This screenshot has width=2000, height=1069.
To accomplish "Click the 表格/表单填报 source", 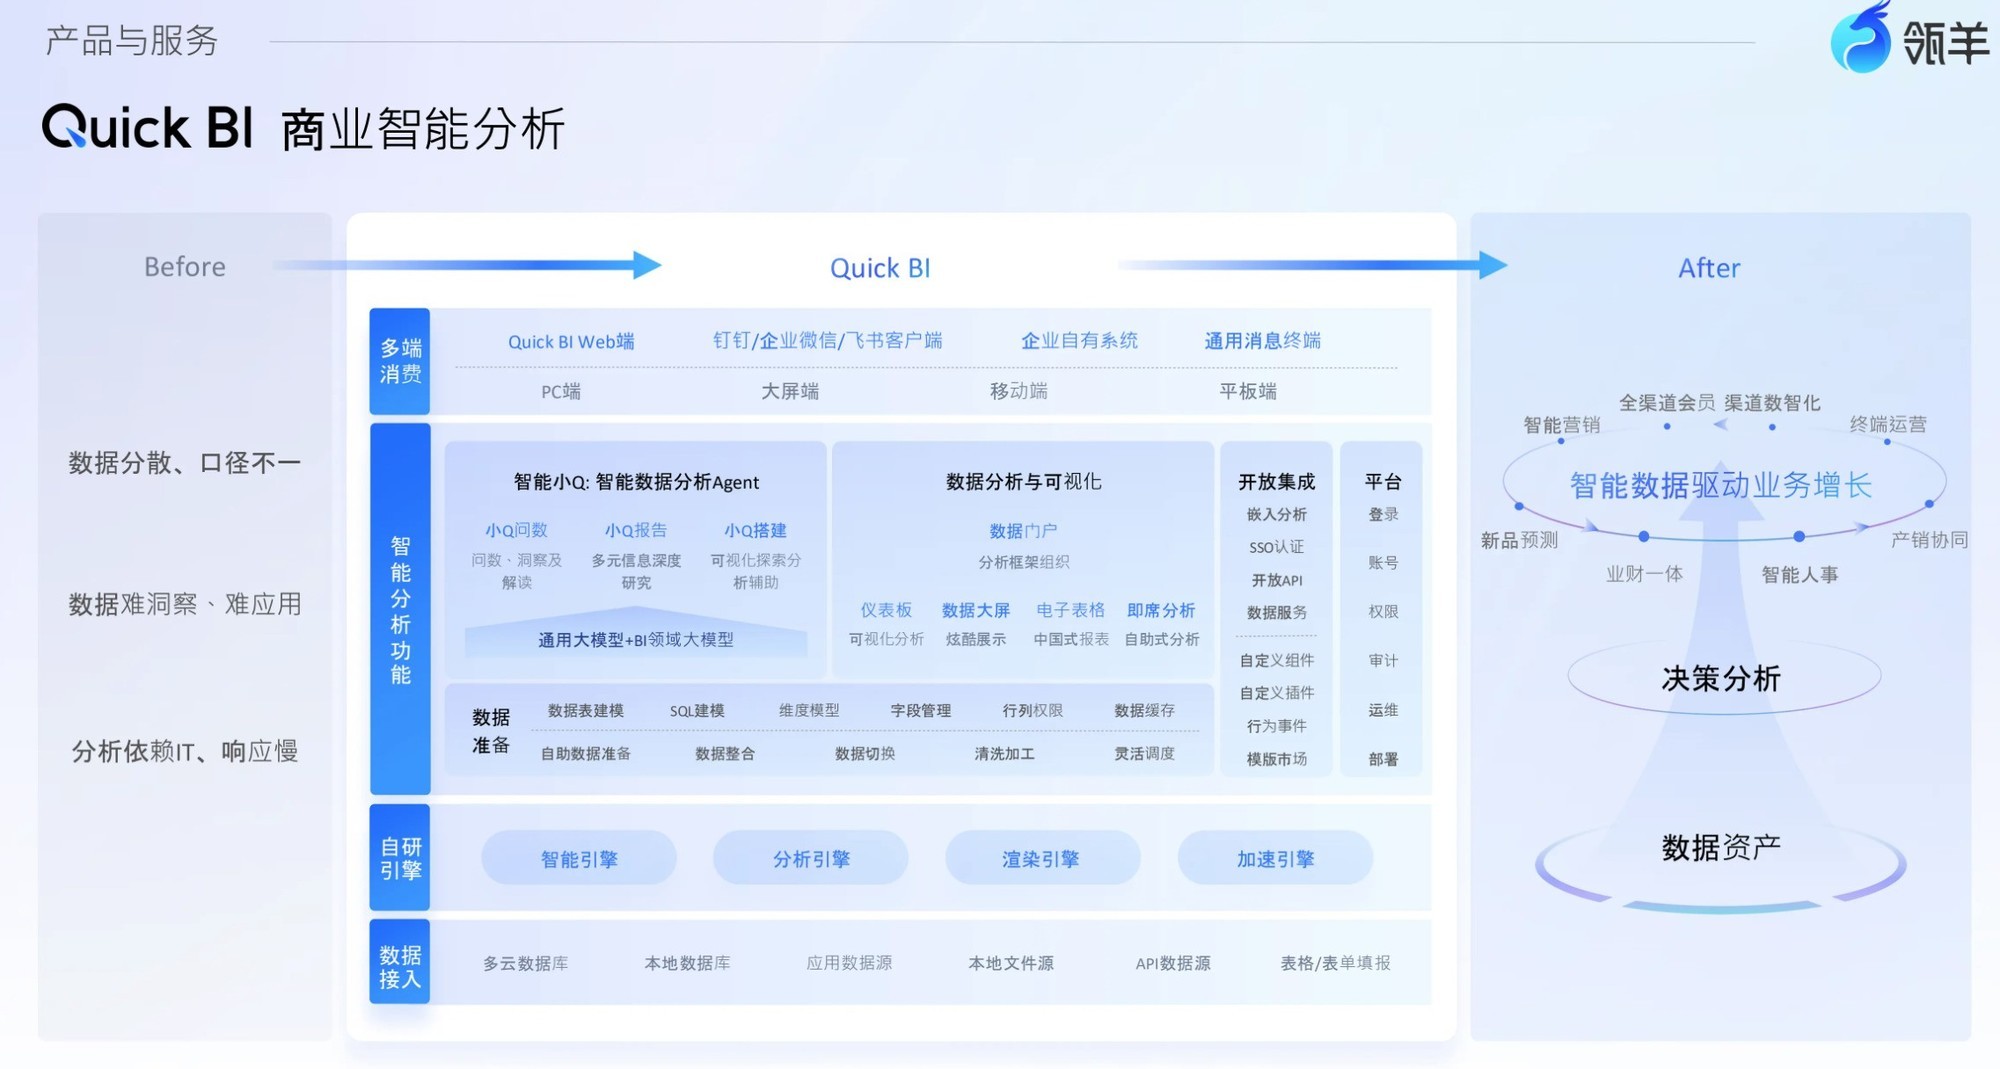I will [1335, 962].
